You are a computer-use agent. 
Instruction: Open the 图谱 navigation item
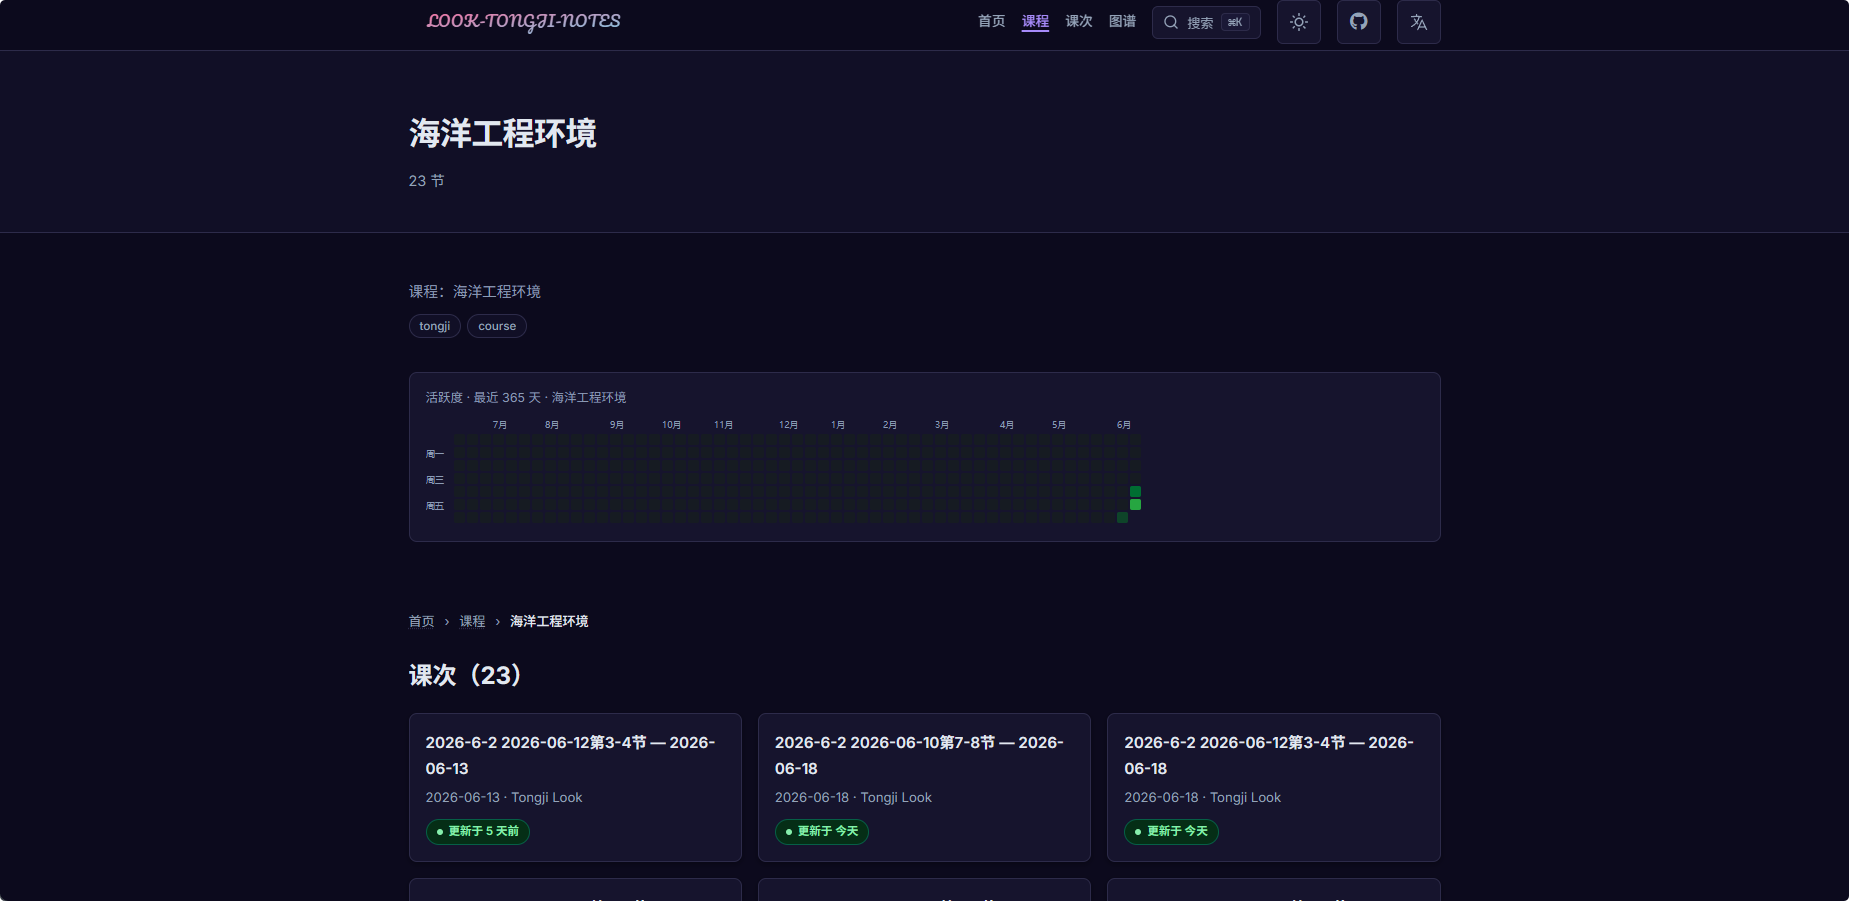(1122, 21)
